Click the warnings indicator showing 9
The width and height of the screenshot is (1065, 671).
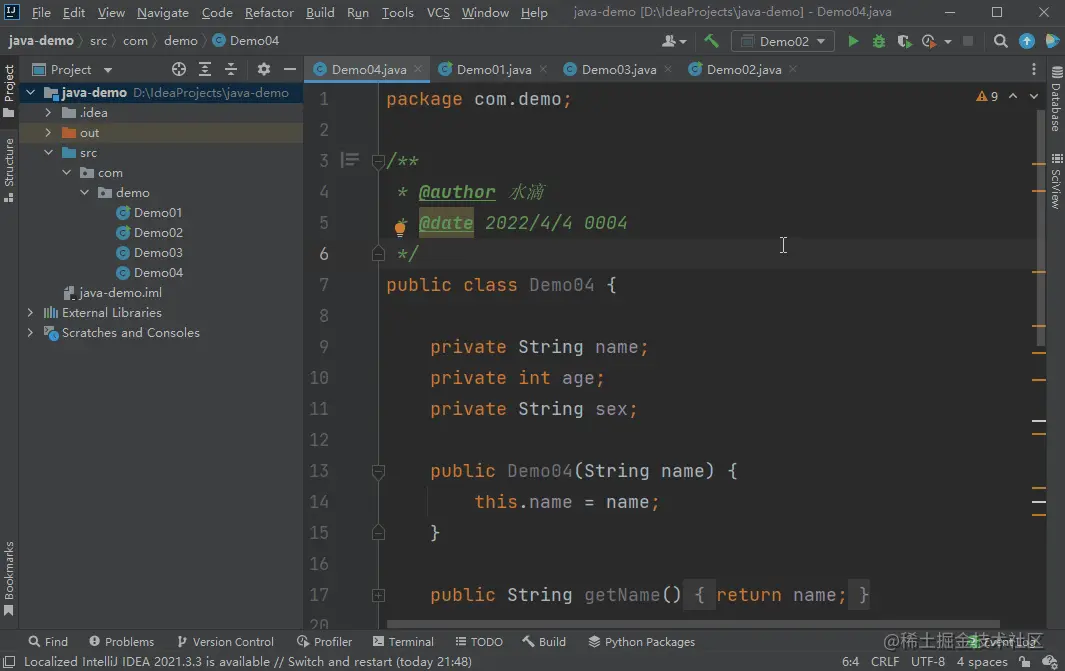pyautogui.click(x=987, y=96)
